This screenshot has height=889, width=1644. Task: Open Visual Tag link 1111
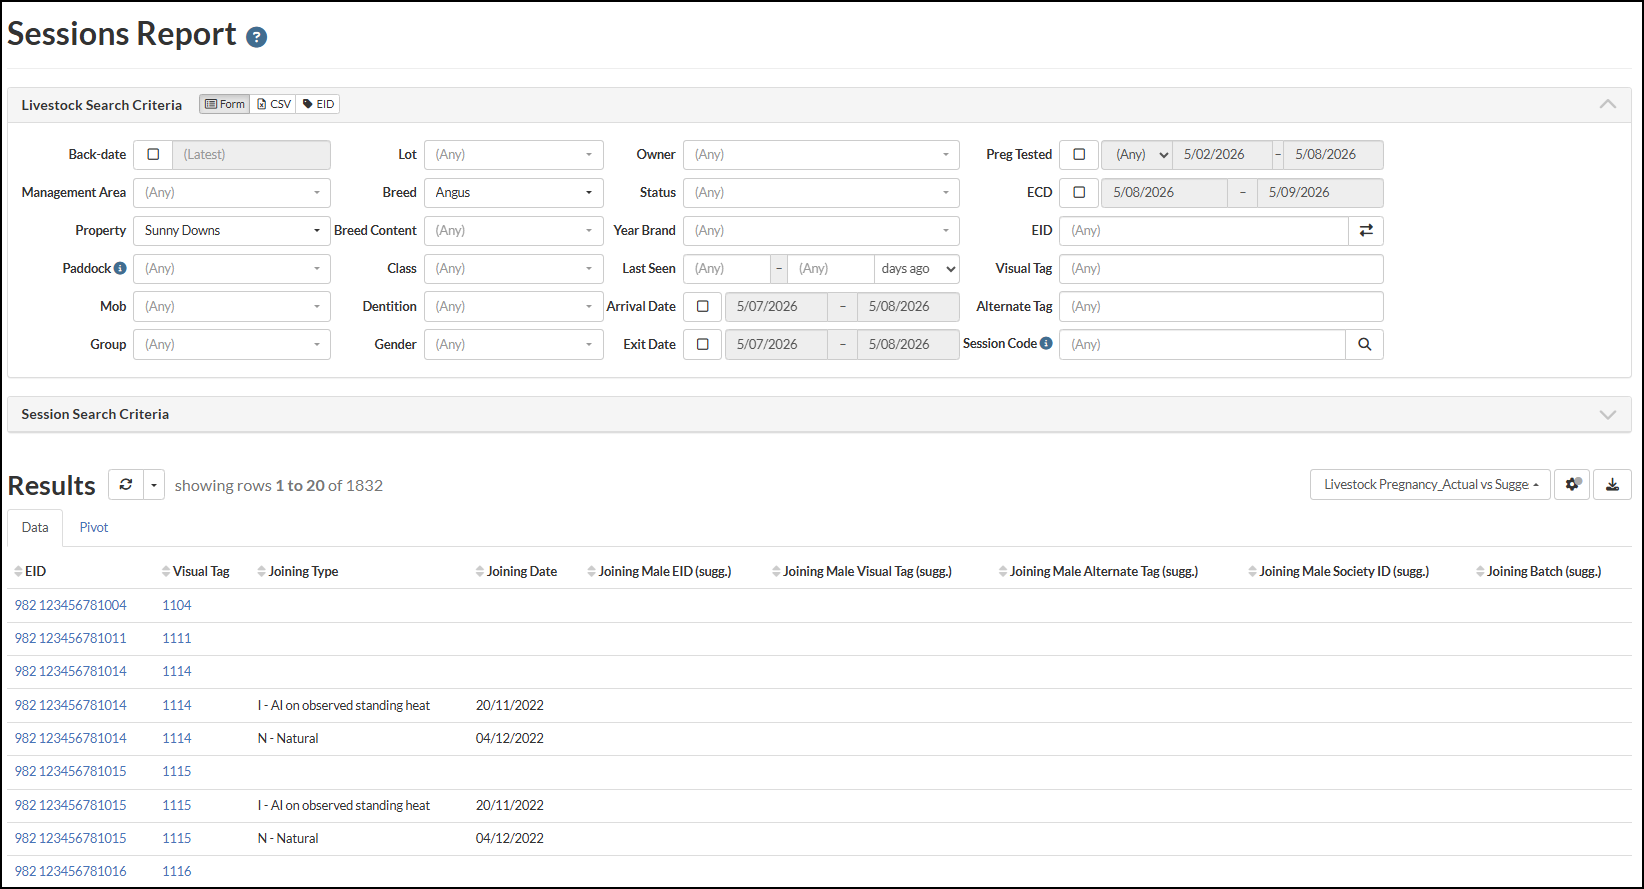tap(177, 638)
